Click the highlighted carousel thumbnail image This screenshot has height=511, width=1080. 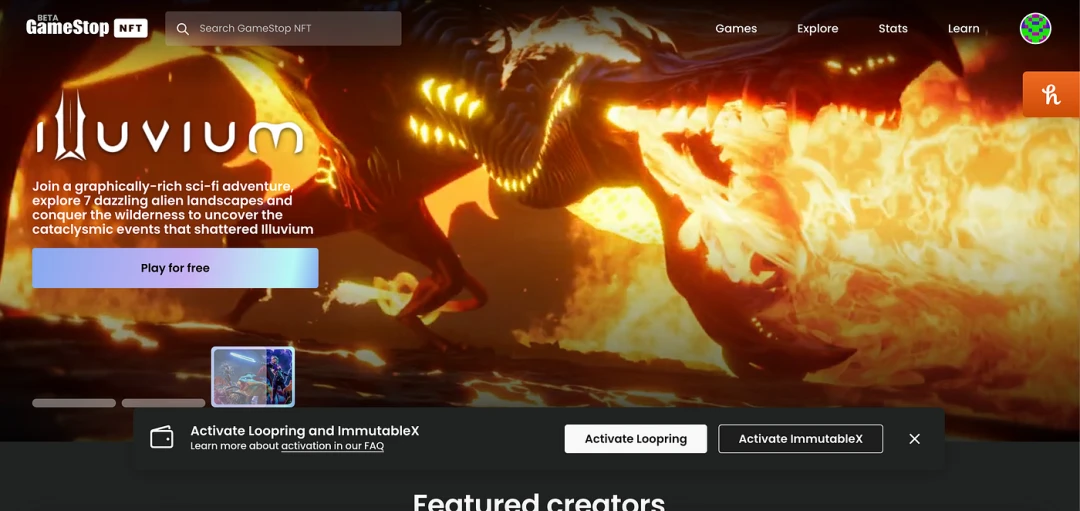(x=253, y=377)
